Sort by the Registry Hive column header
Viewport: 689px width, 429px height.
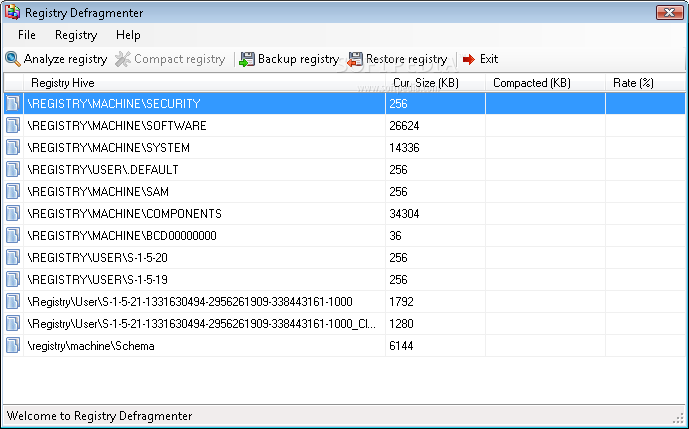(x=205, y=83)
